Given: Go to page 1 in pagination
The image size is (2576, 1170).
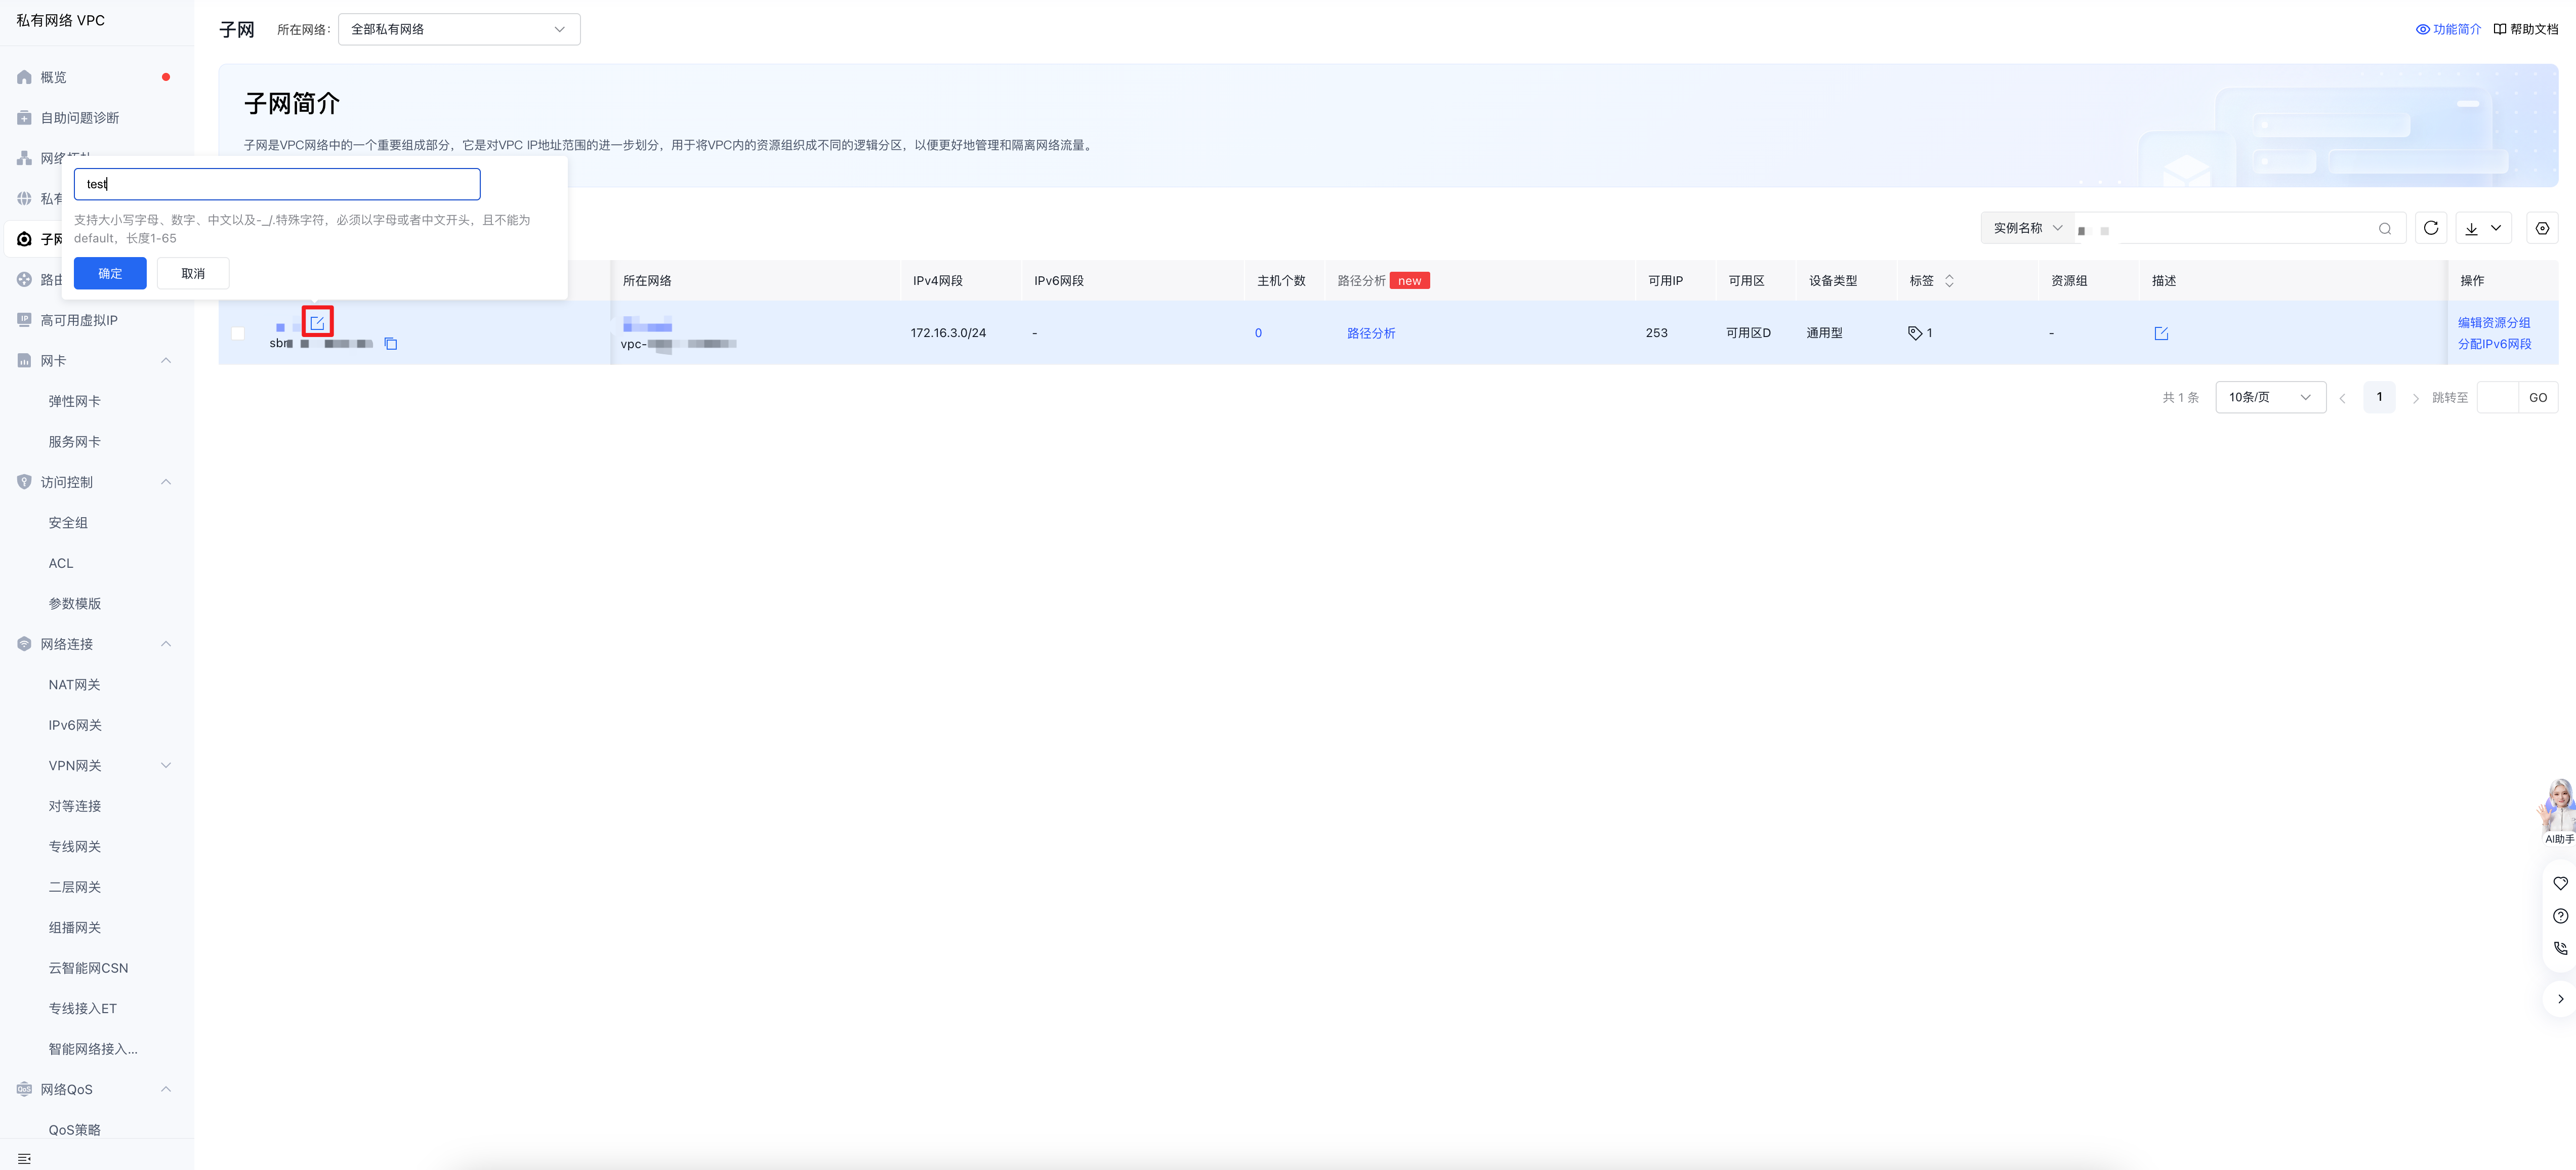Looking at the screenshot, I should (x=2379, y=397).
